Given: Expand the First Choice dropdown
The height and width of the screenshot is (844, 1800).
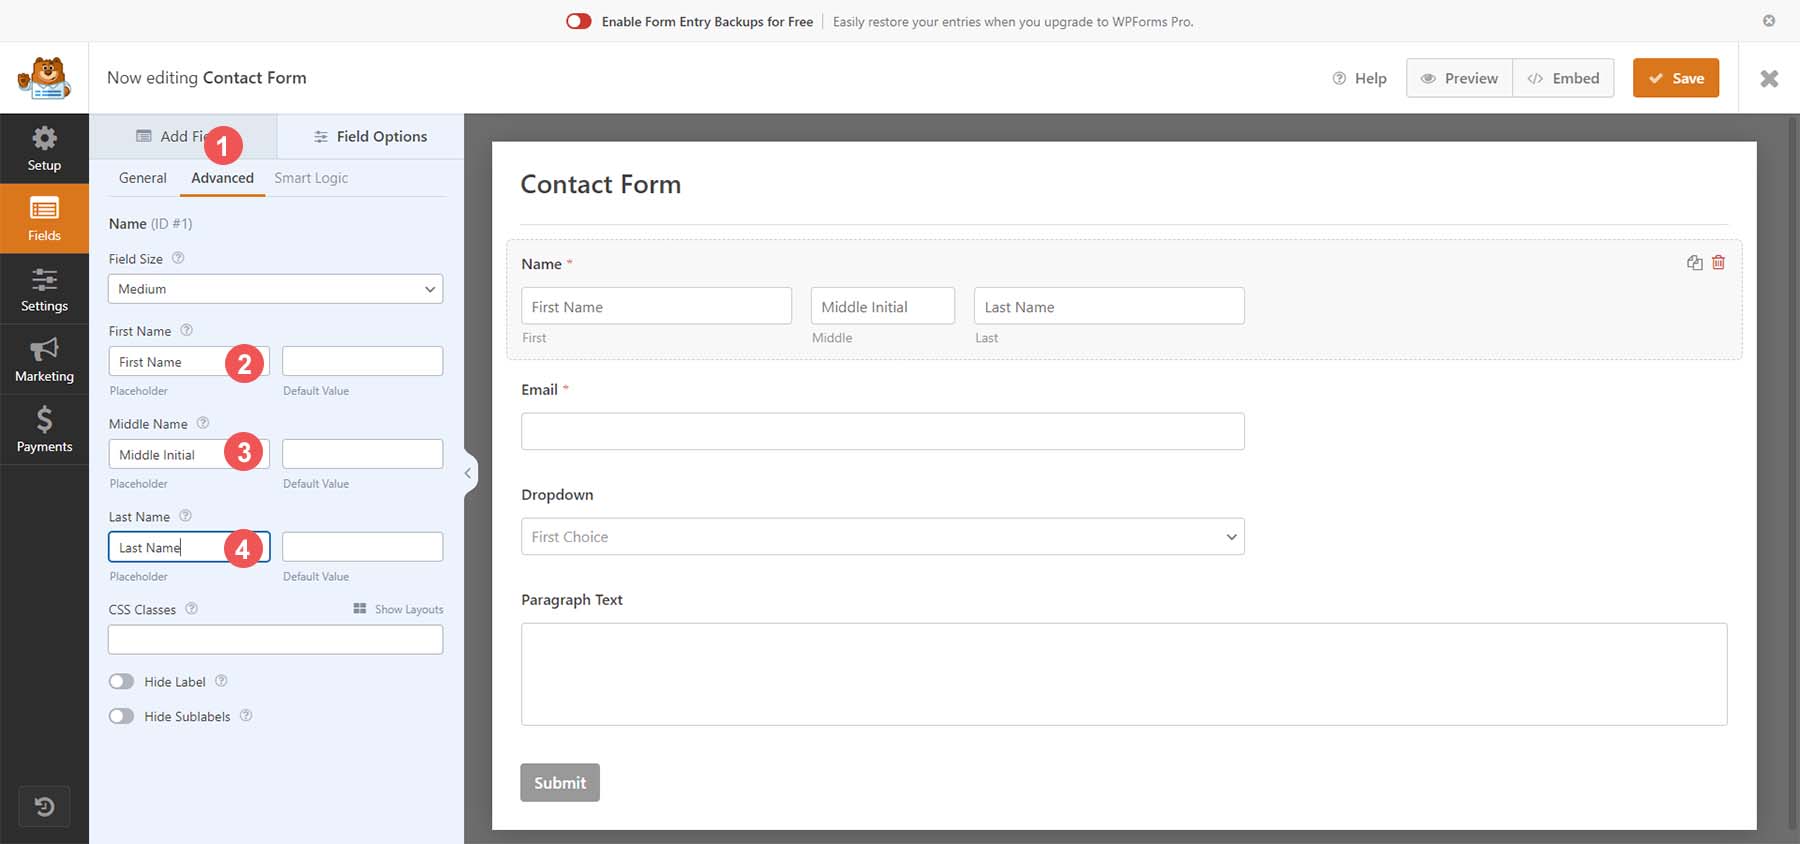Looking at the screenshot, I should (882, 537).
